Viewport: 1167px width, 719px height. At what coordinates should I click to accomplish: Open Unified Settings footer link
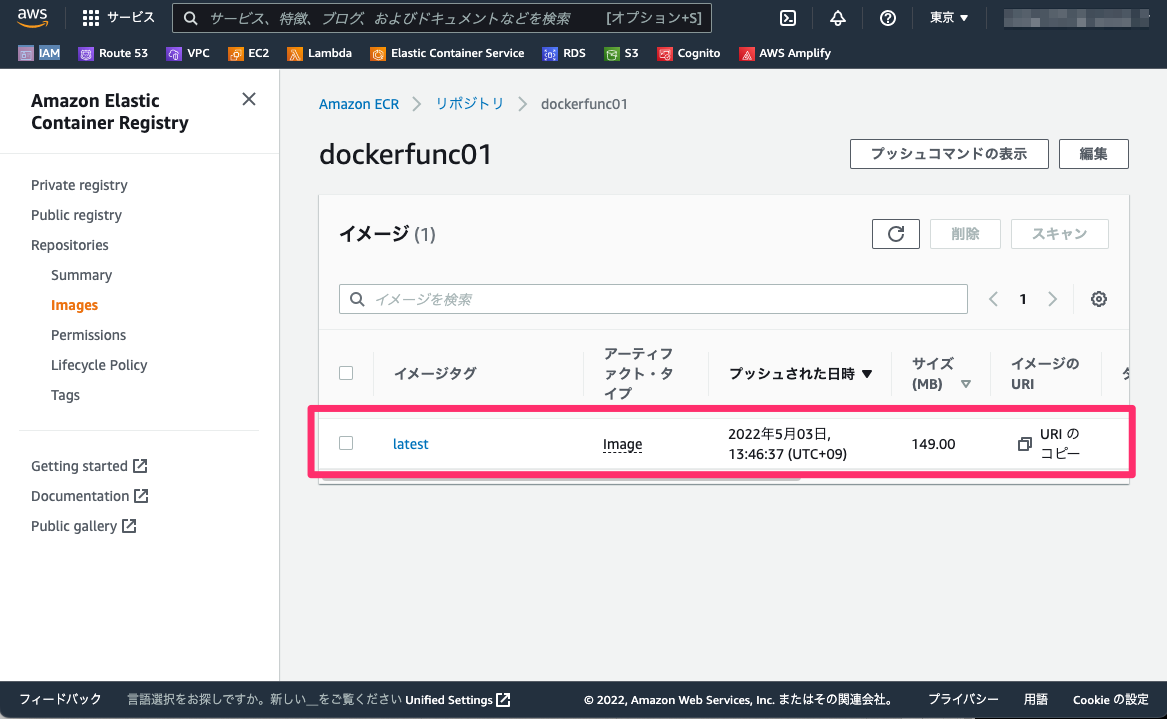click(458, 700)
